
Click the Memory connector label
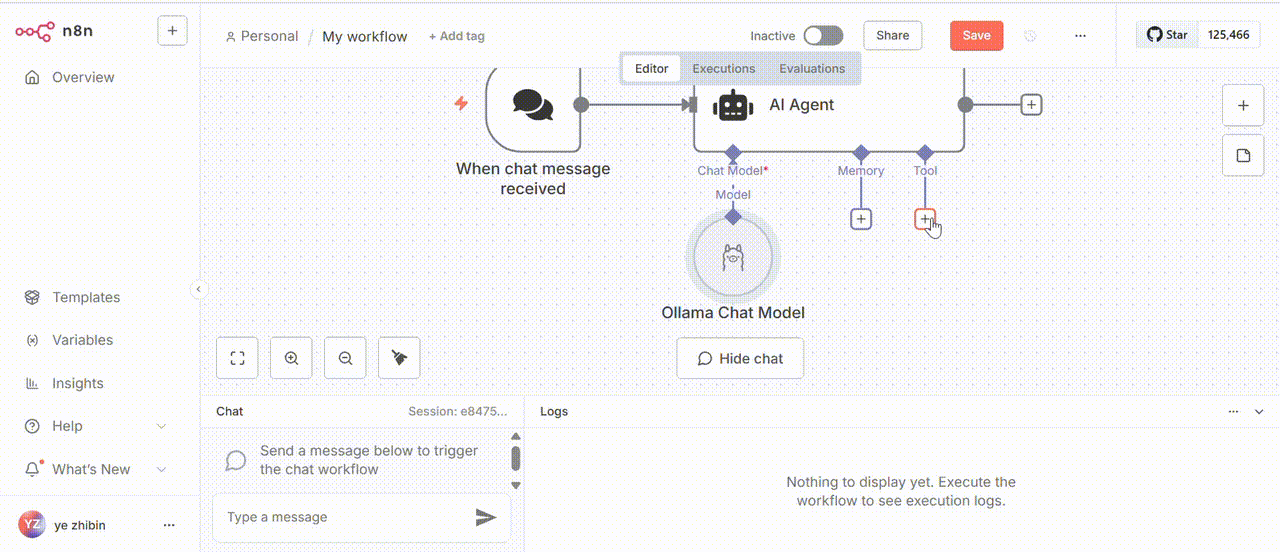[x=861, y=171]
